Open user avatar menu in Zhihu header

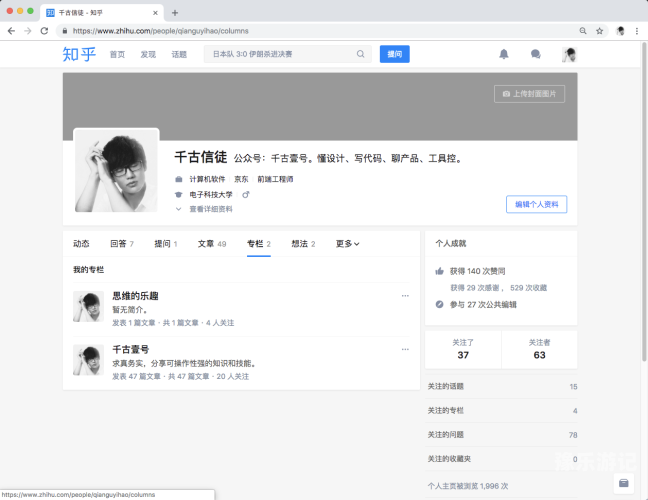pyautogui.click(x=569, y=54)
